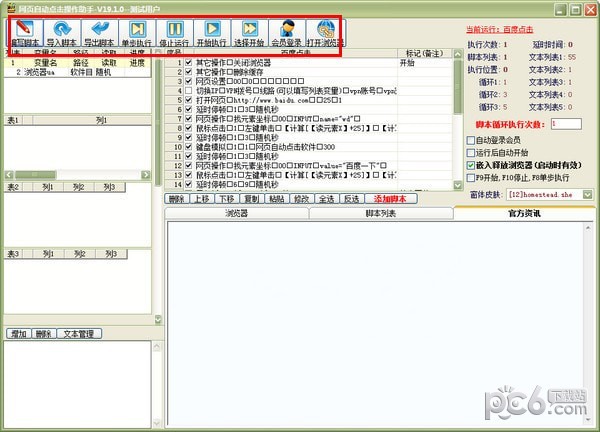Click the 粘贴 paste button

(277, 199)
